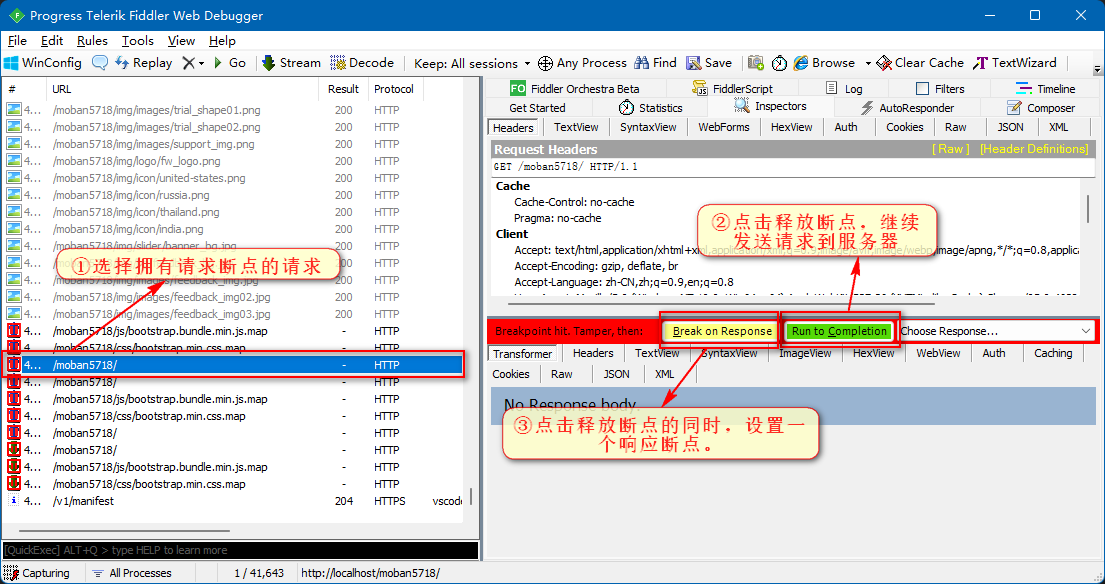Click the stopwatch timer toolbar icon
This screenshot has height=584, width=1105.
click(779, 63)
